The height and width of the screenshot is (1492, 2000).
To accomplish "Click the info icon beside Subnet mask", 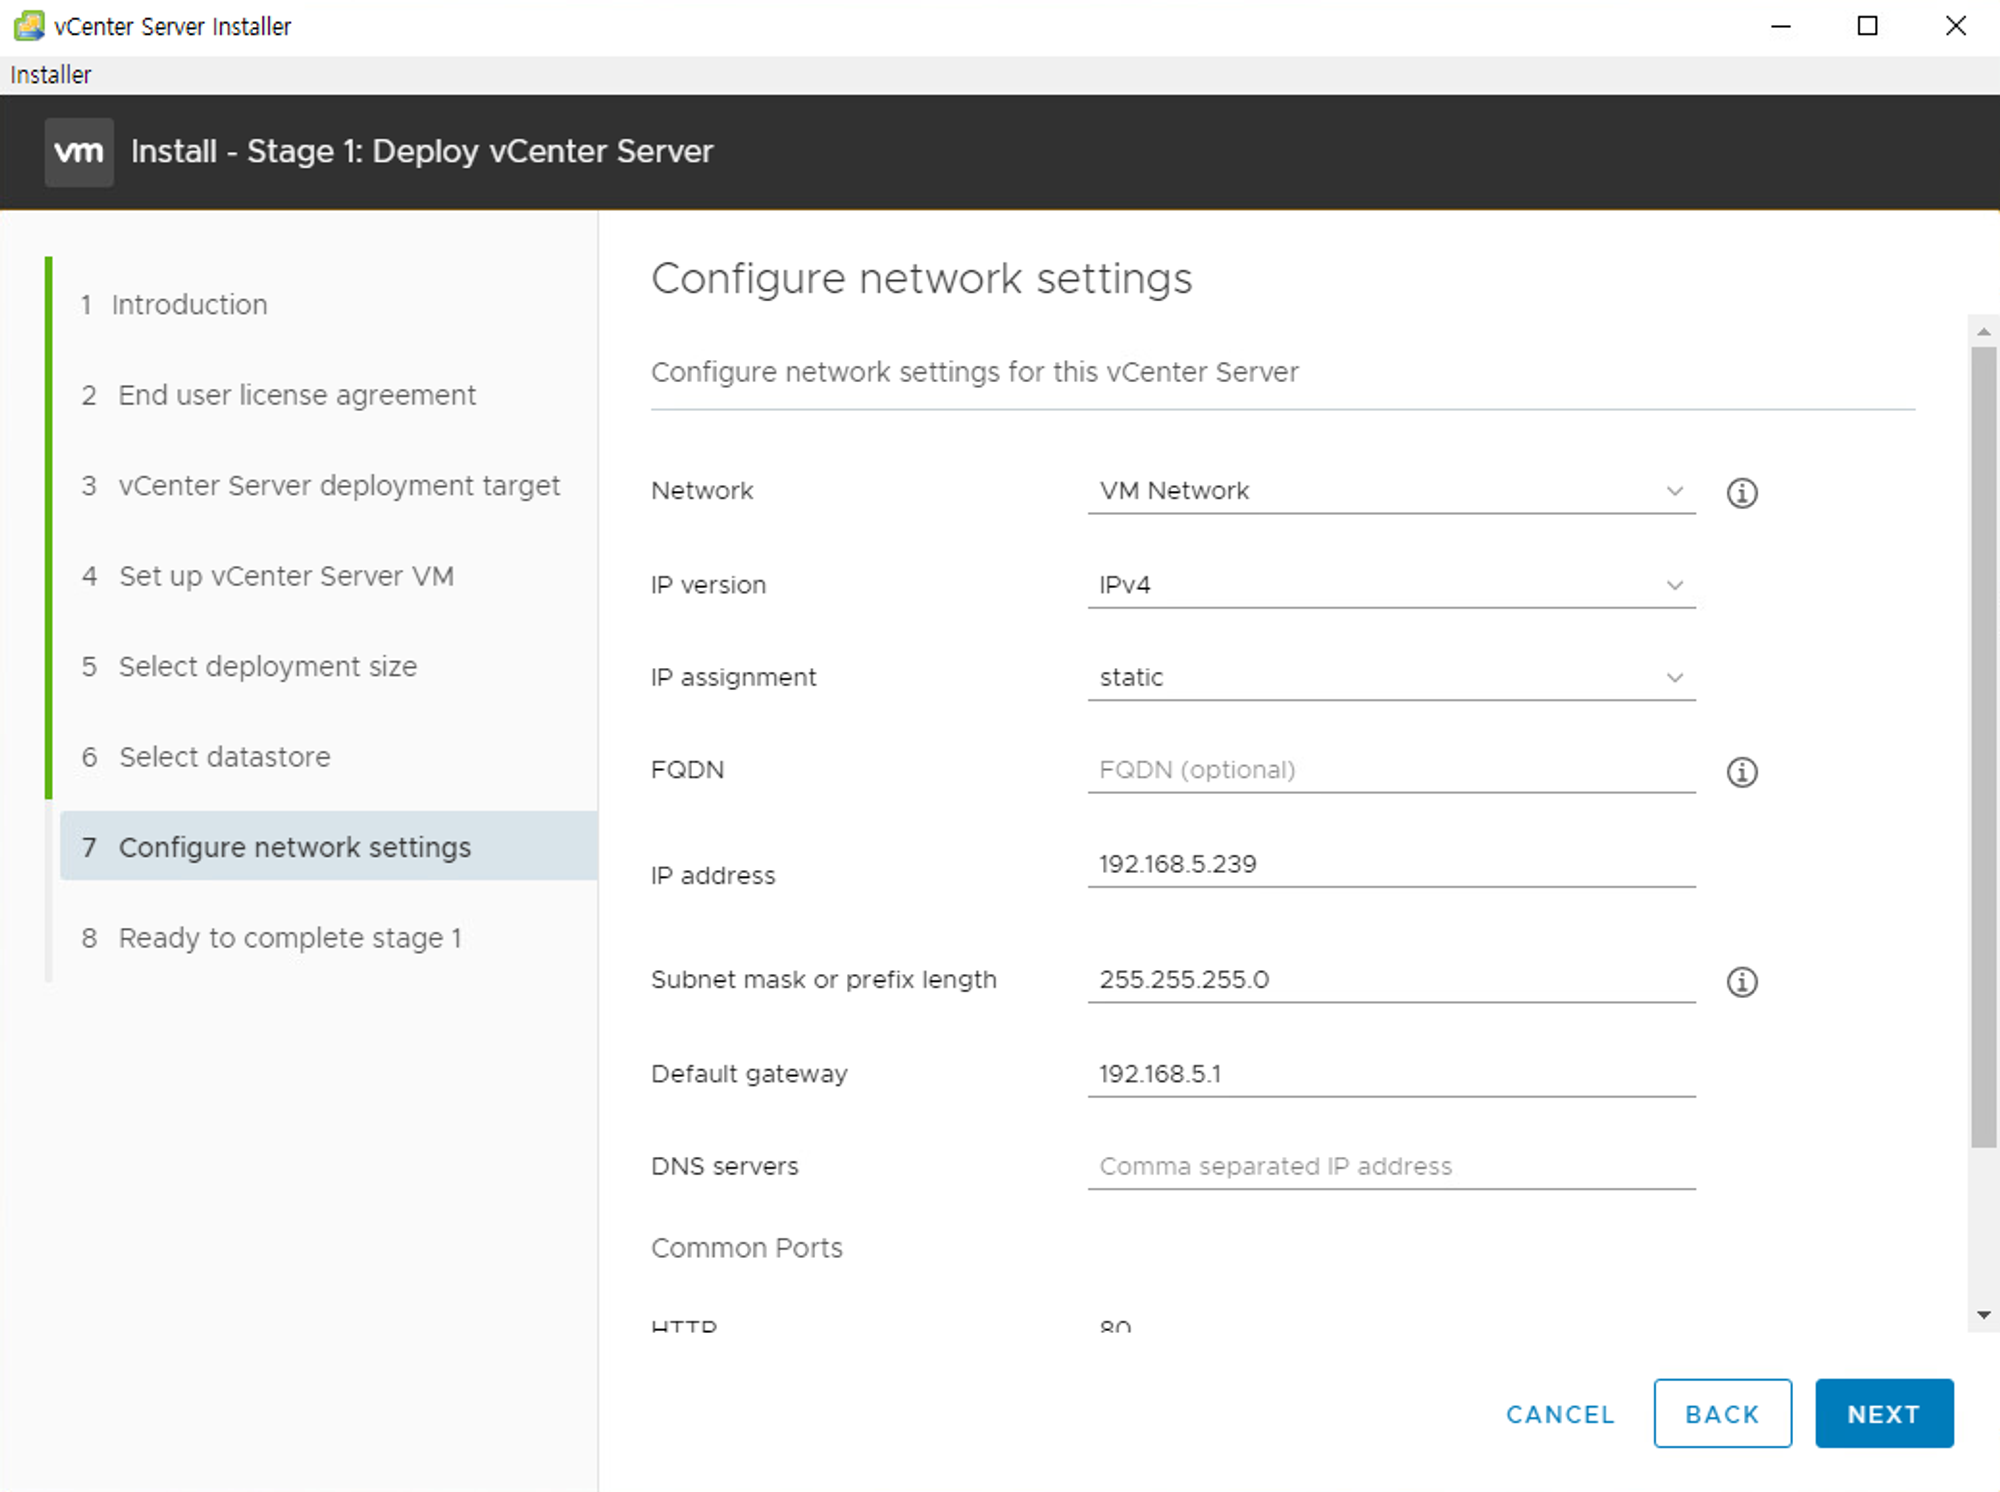I will 1741,982.
